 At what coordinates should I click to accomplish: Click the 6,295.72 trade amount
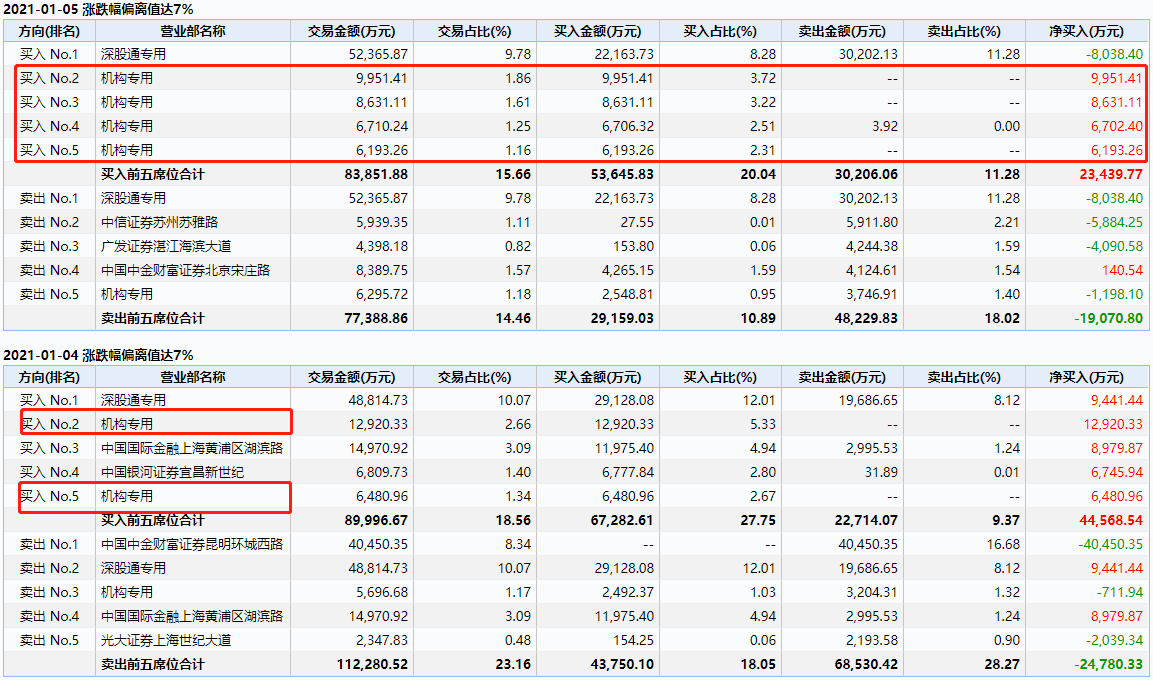[x=382, y=294]
